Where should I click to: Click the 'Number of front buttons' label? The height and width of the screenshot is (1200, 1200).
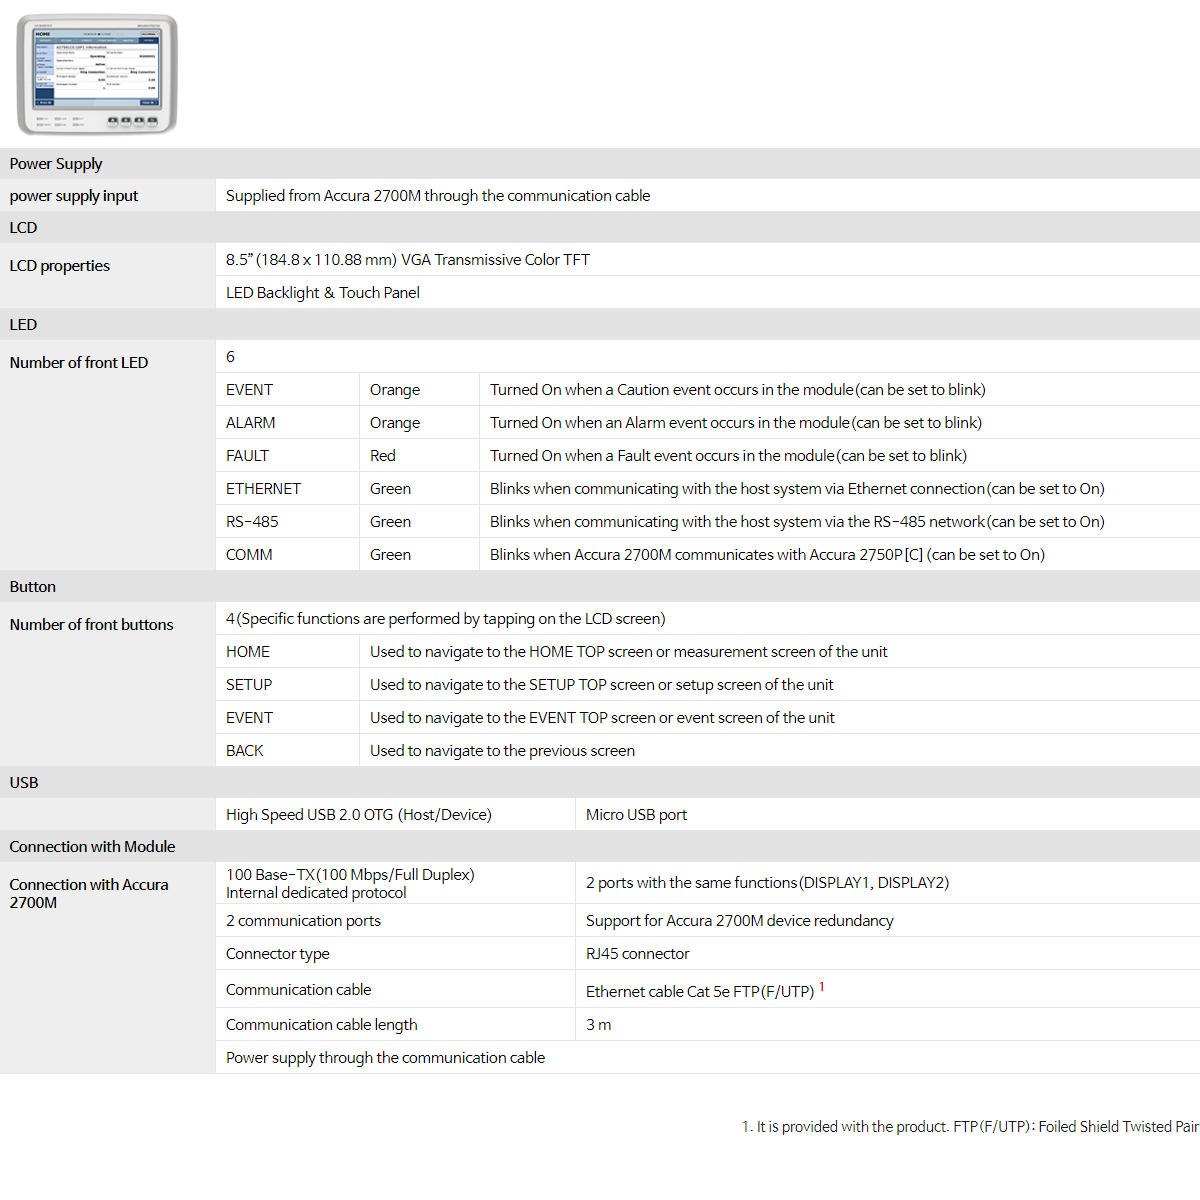92,625
